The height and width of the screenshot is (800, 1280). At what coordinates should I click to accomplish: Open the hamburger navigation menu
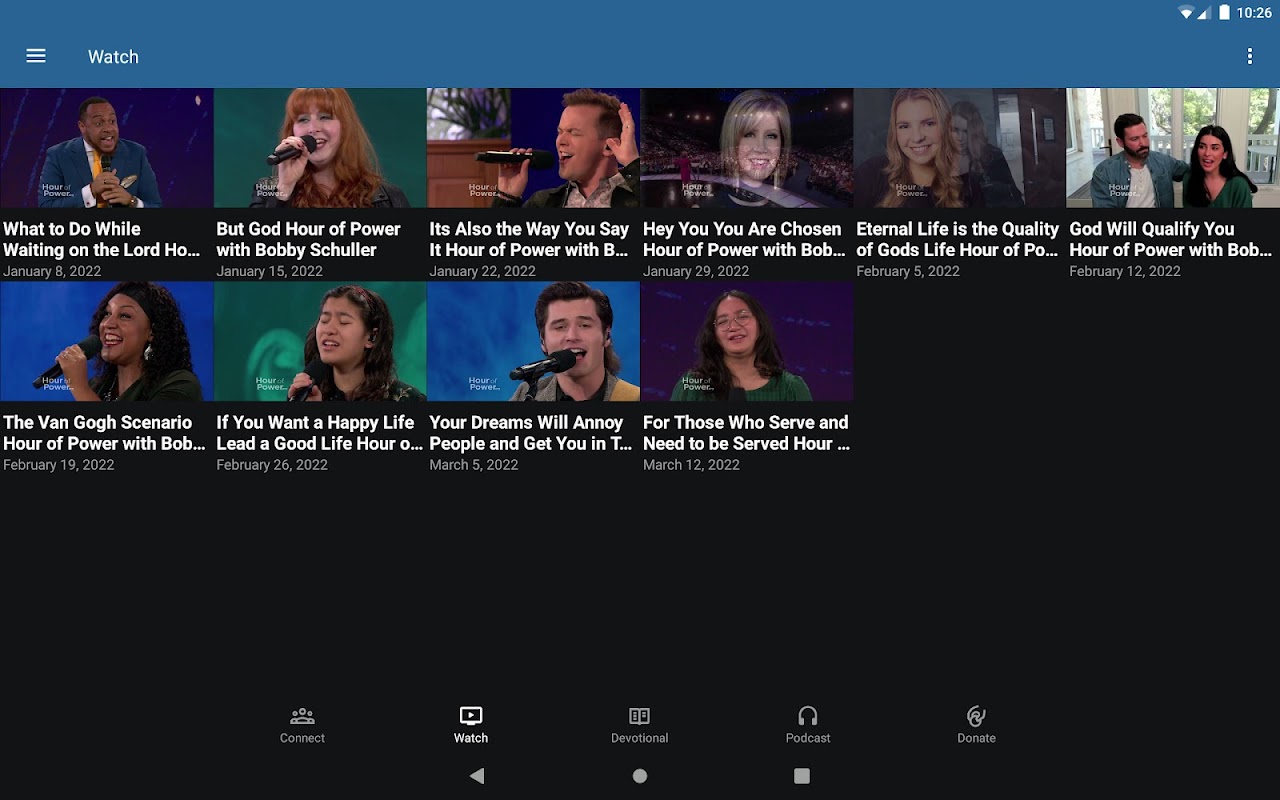[x=36, y=56]
